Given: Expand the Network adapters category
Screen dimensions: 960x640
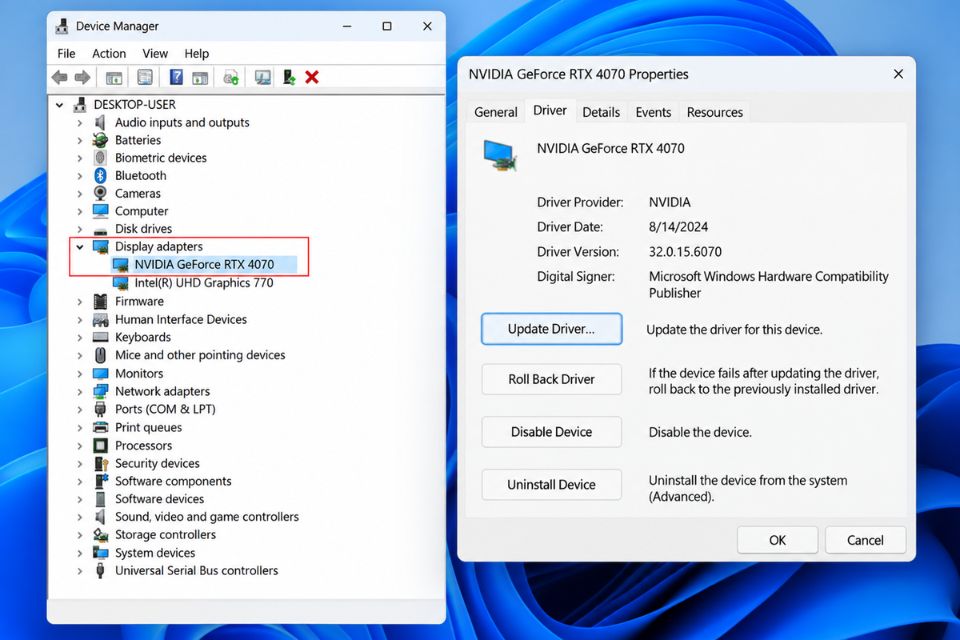Looking at the screenshot, I should (x=80, y=391).
